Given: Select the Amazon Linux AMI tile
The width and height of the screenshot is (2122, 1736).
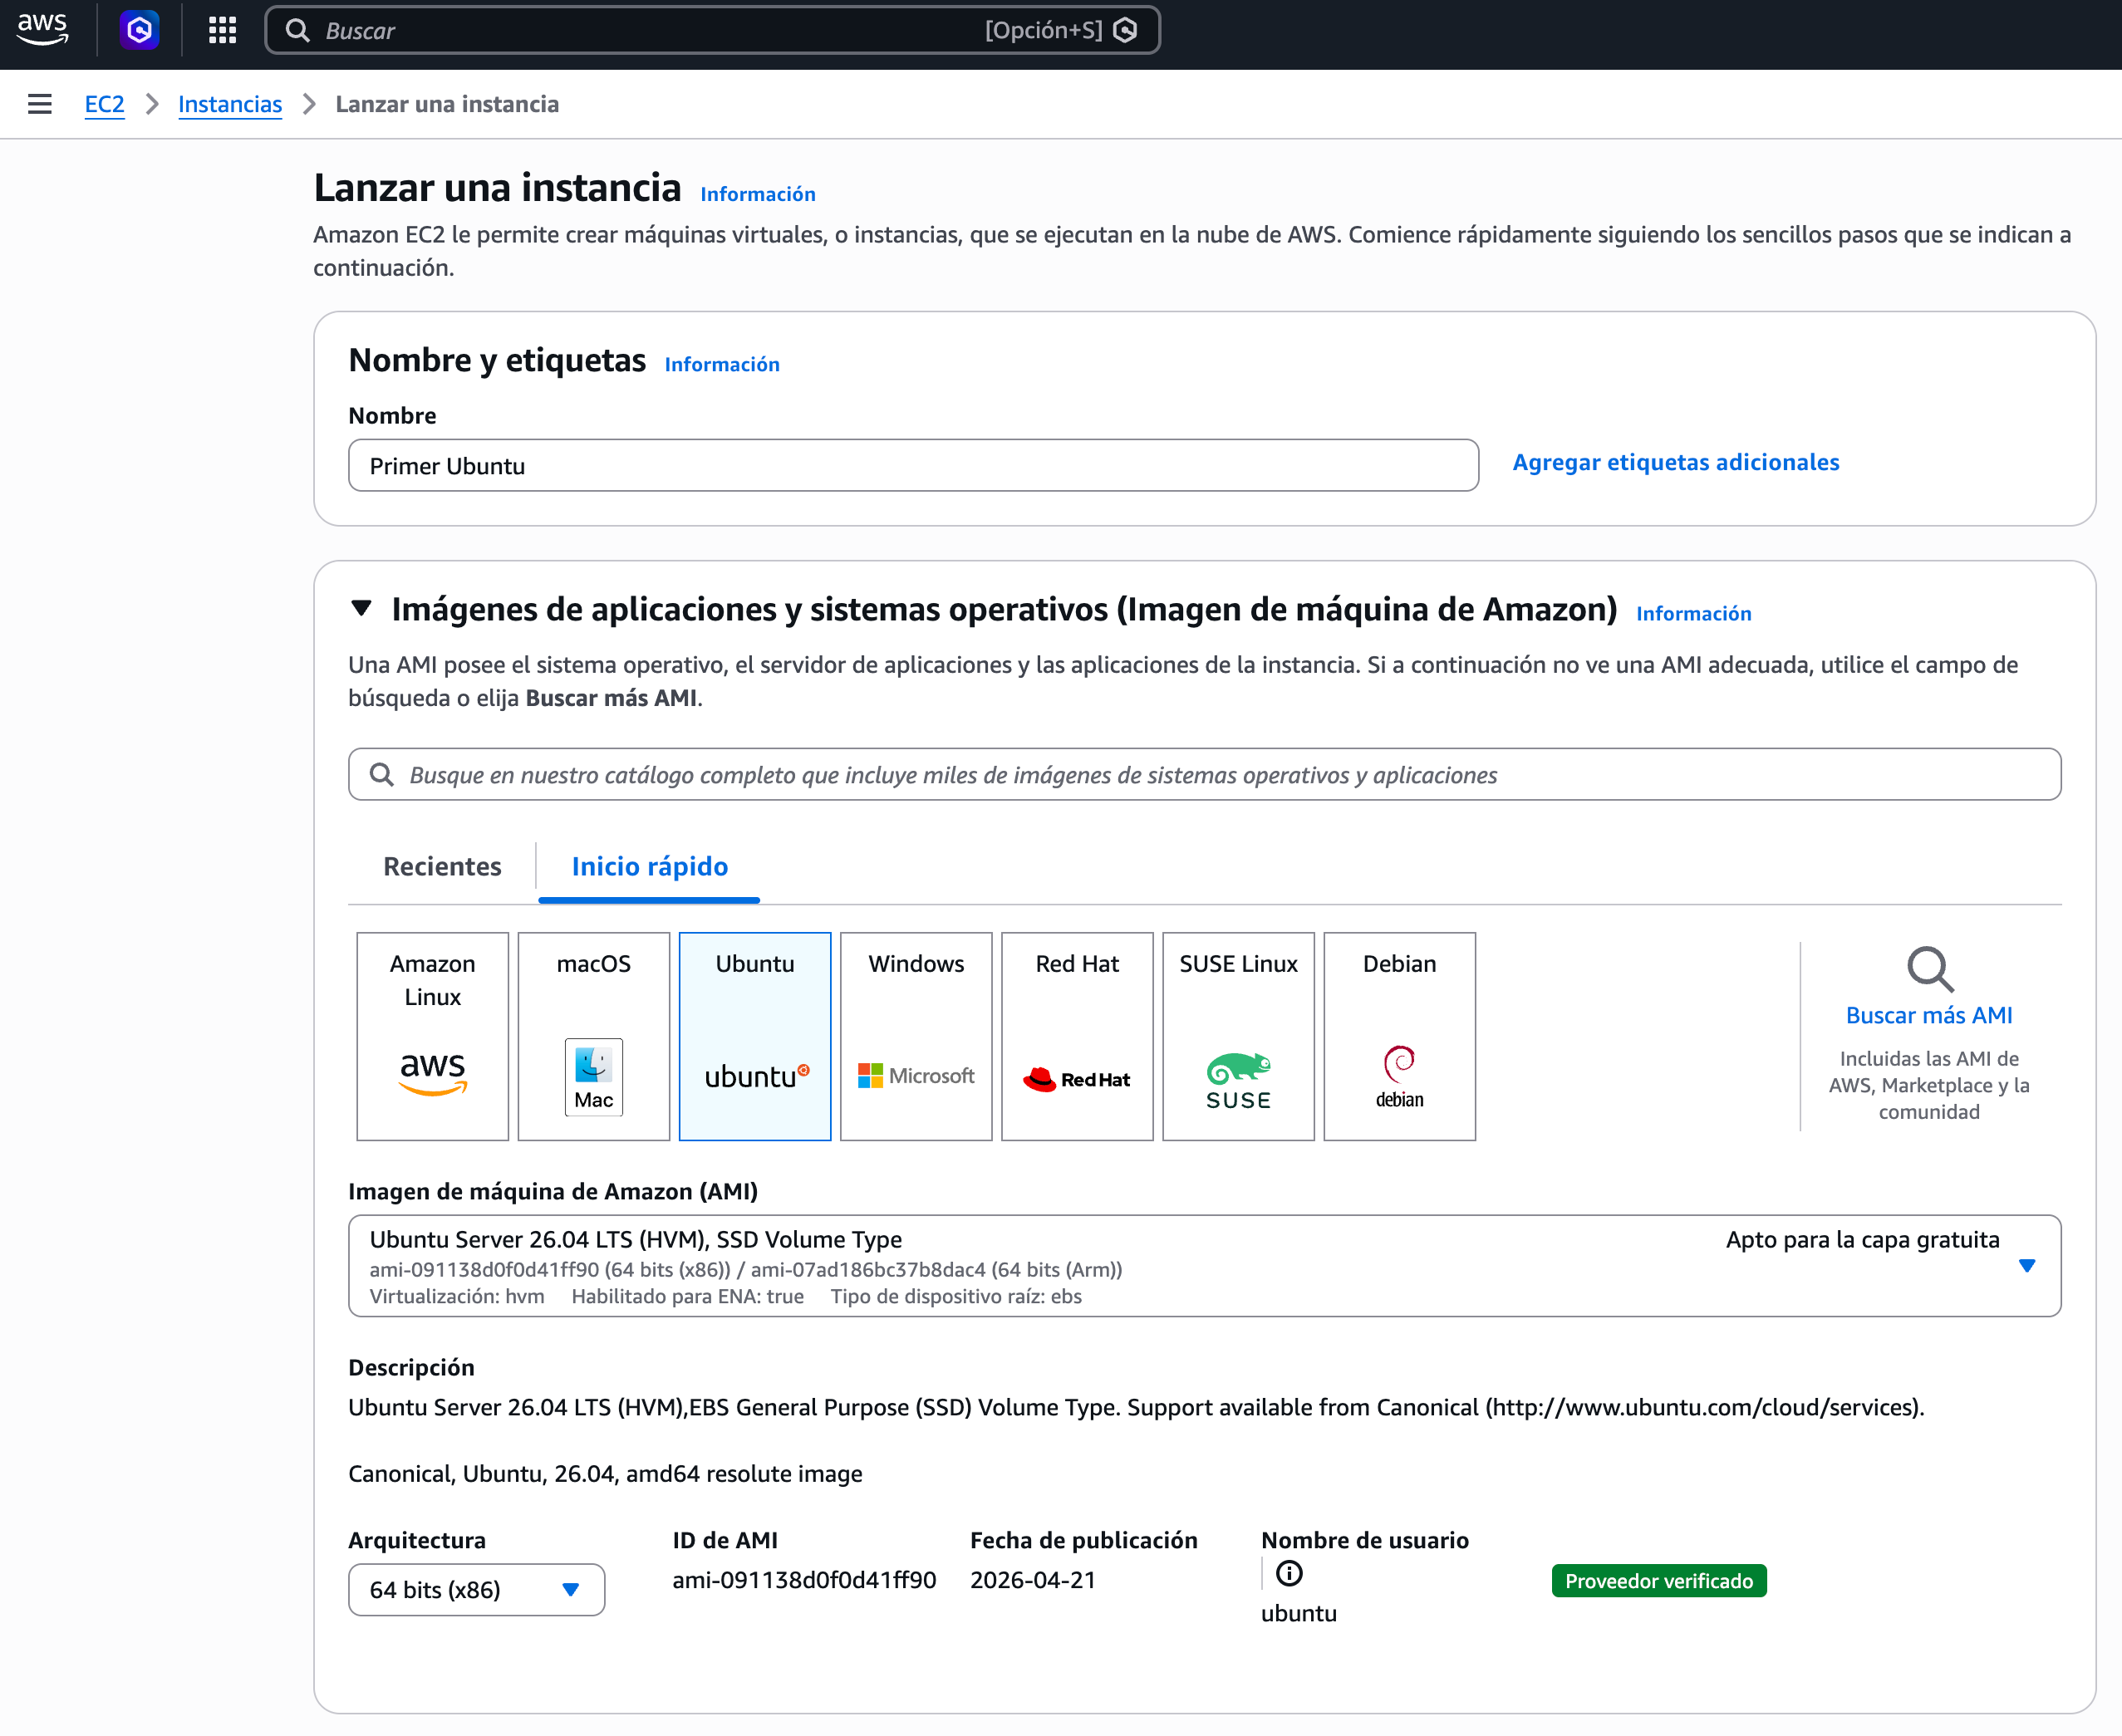Looking at the screenshot, I should pos(433,1036).
